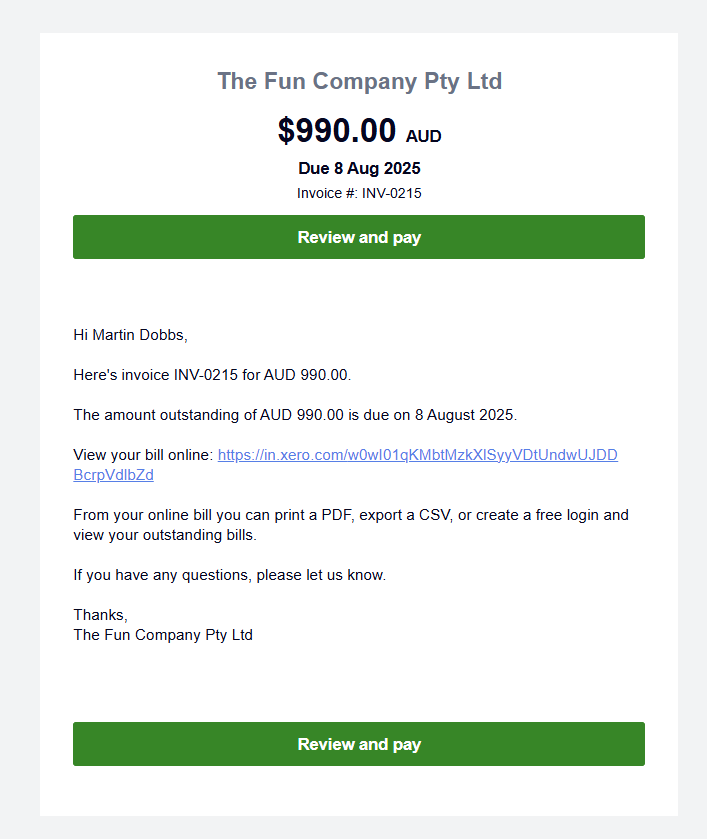Click the Thanks sign-off text
Screen dimensions: 707x839
click(100, 615)
